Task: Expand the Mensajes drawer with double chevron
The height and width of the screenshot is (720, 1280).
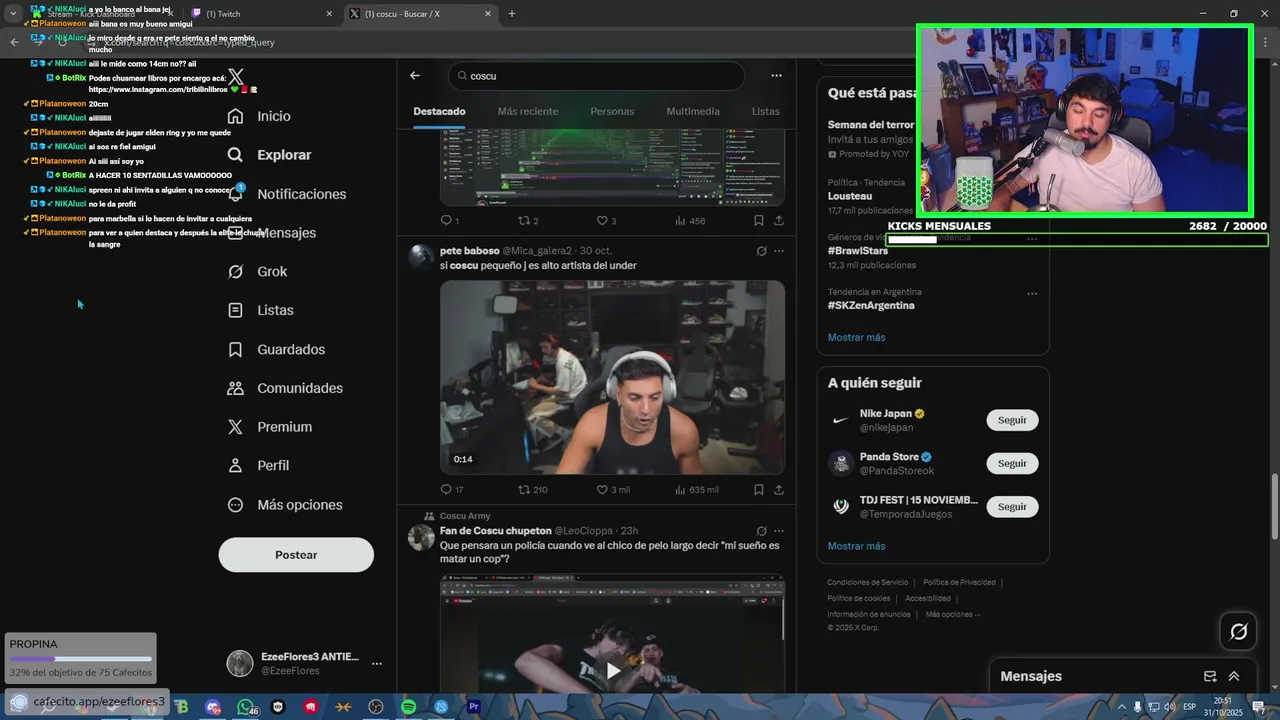Action: pos(1234,677)
